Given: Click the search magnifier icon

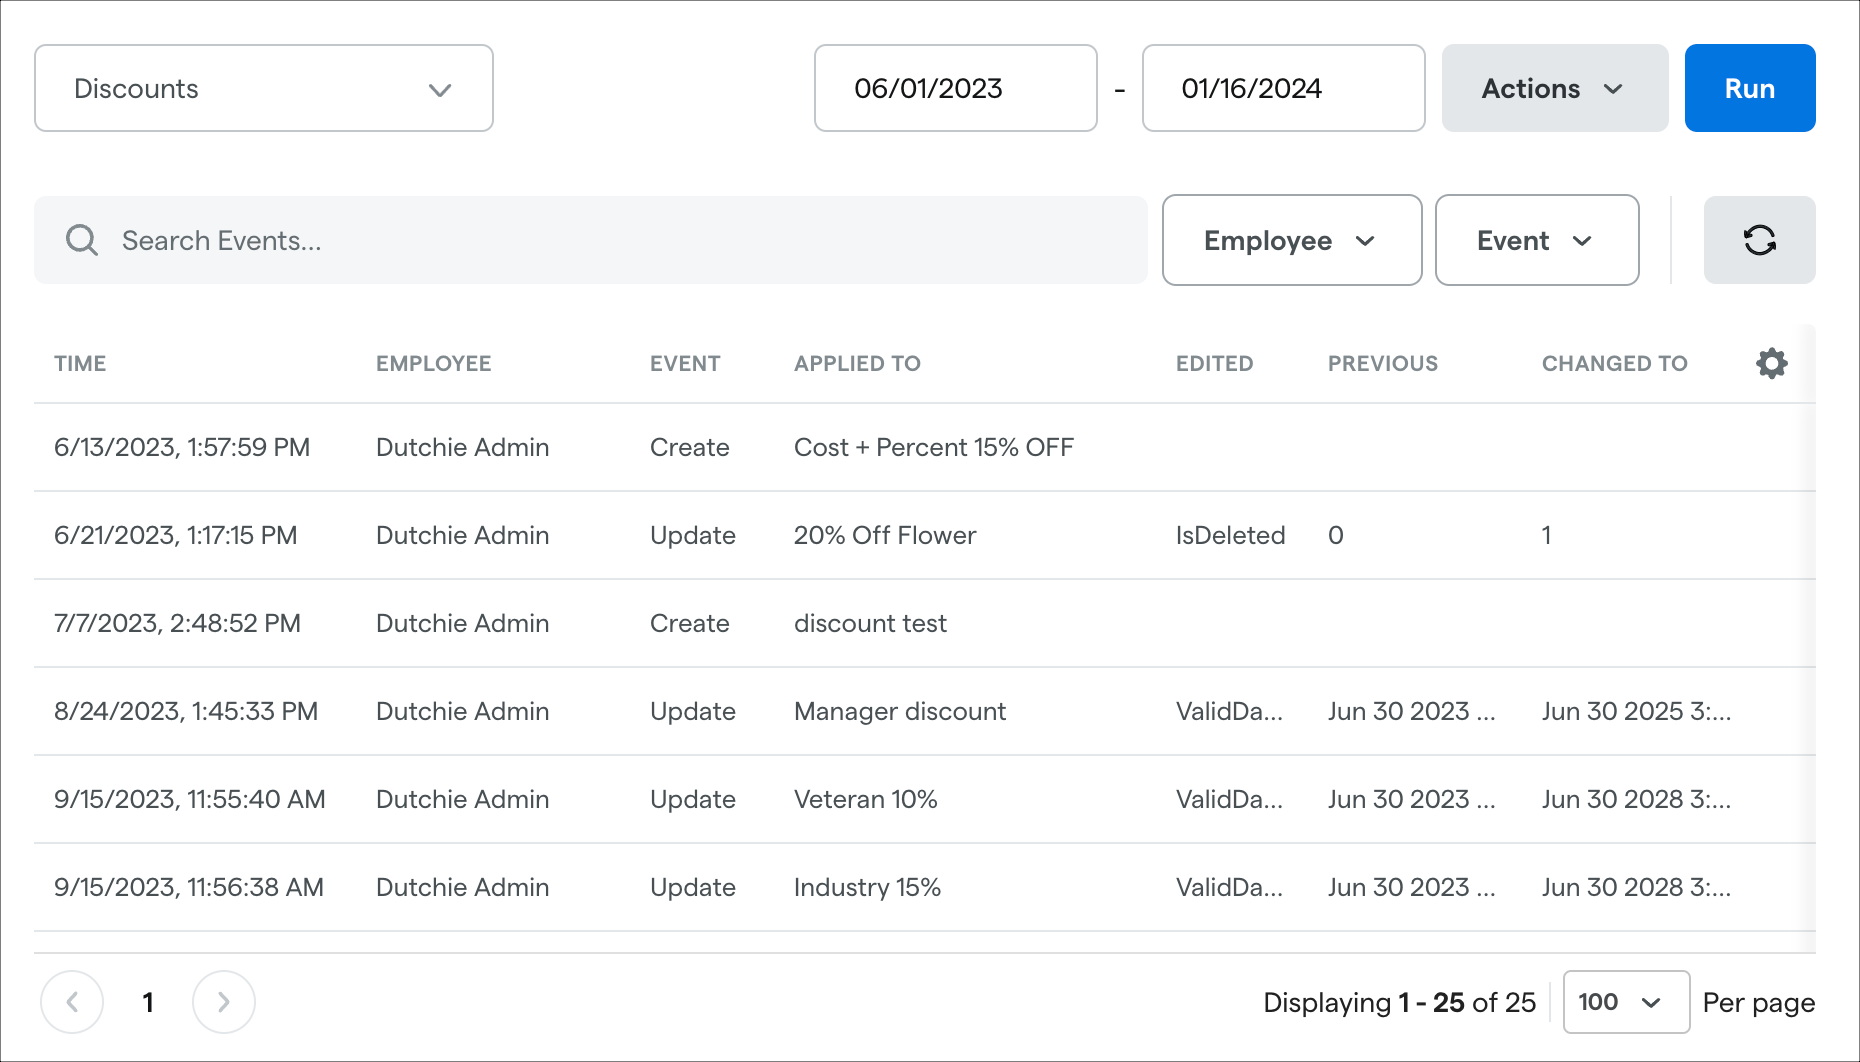Looking at the screenshot, I should coord(81,240).
